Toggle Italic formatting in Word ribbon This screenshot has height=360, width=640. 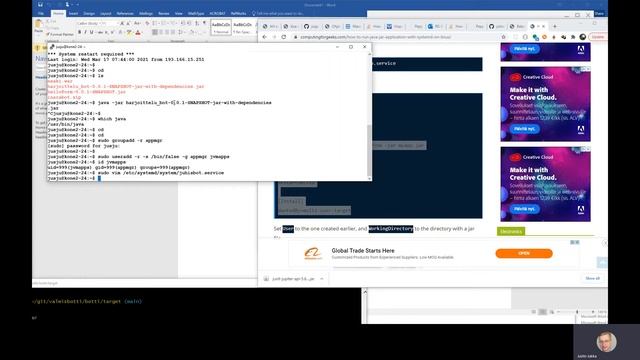(85, 32)
